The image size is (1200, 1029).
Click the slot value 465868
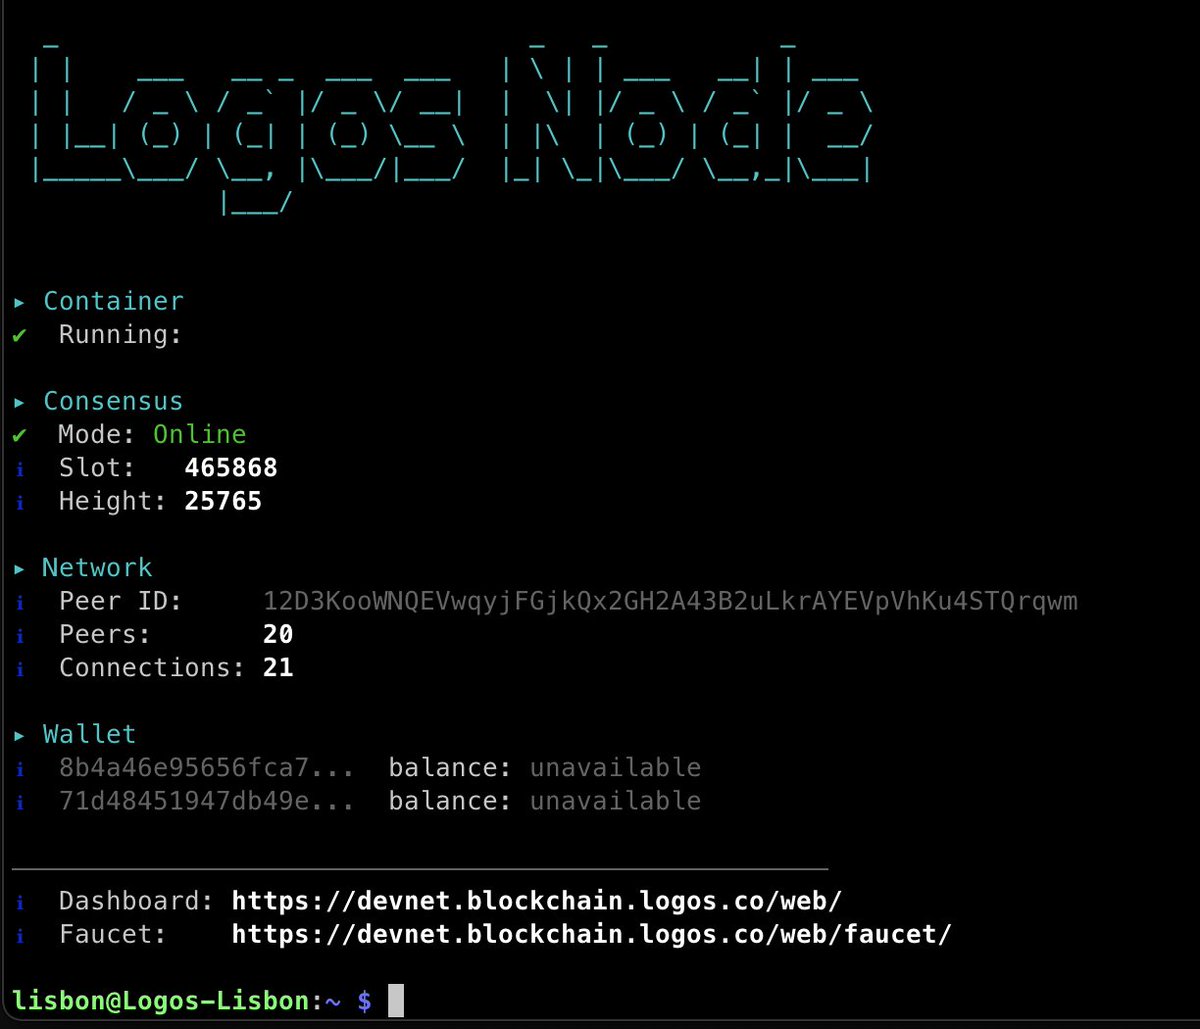click(x=231, y=467)
